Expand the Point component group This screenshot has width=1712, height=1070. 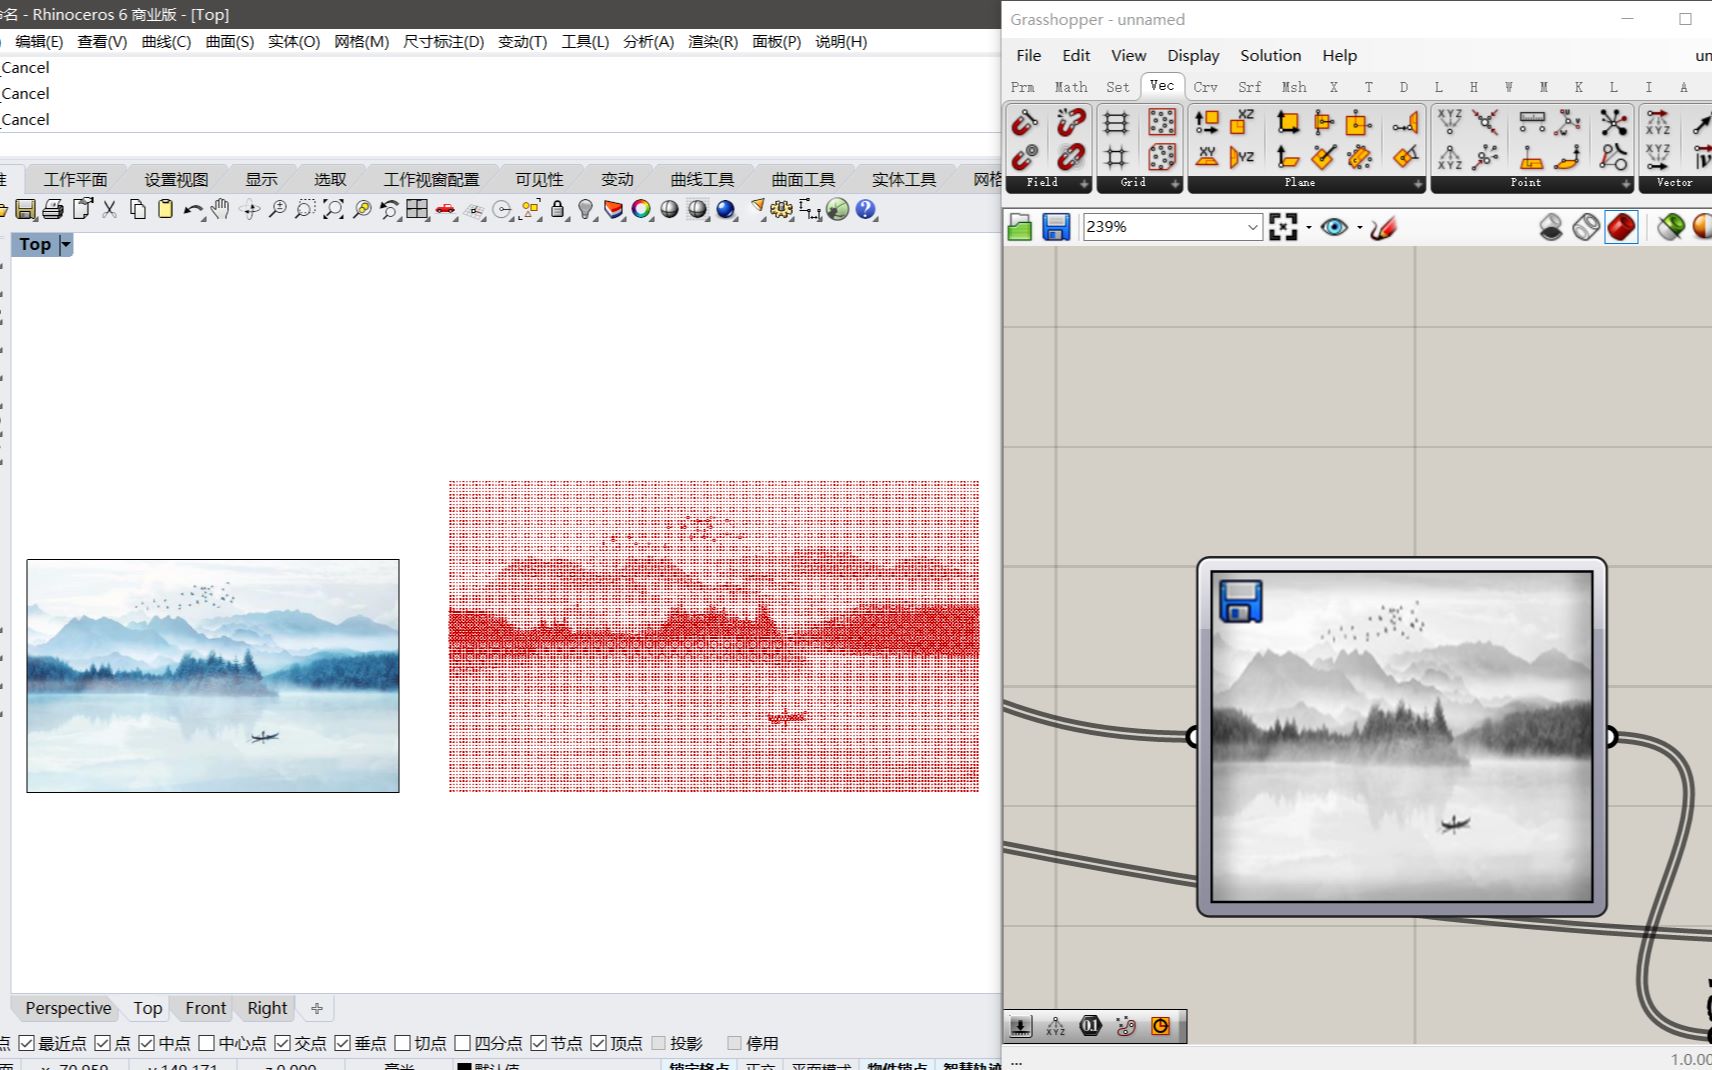click(x=1626, y=183)
